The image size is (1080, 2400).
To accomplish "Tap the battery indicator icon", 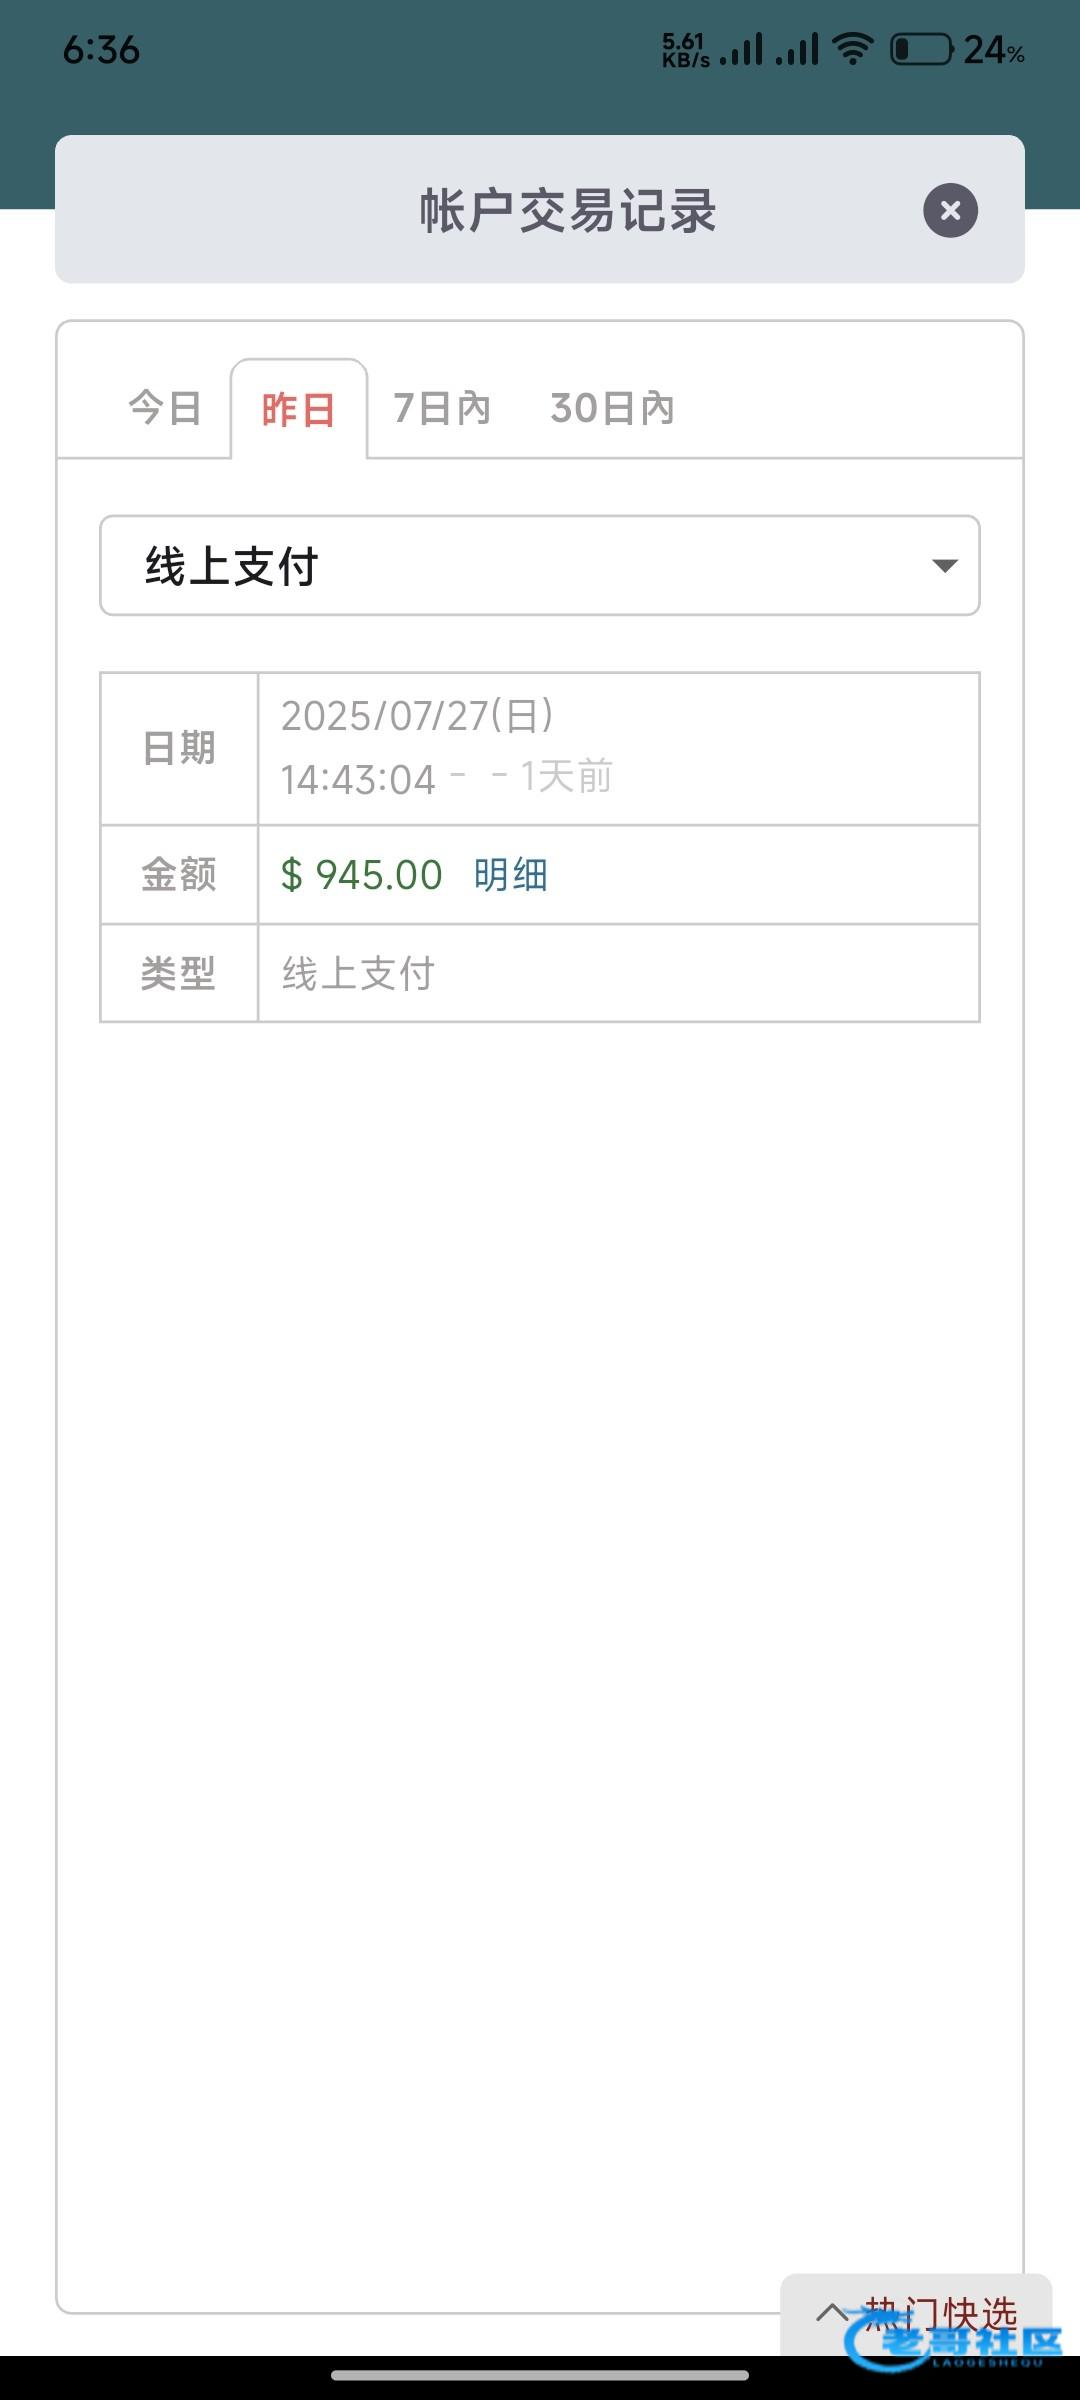I will [x=921, y=49].
